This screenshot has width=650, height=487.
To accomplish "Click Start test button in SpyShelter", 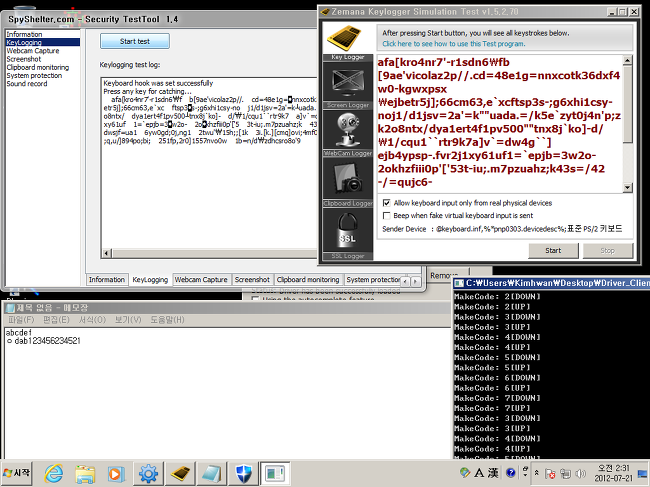I will pos(135,41).
